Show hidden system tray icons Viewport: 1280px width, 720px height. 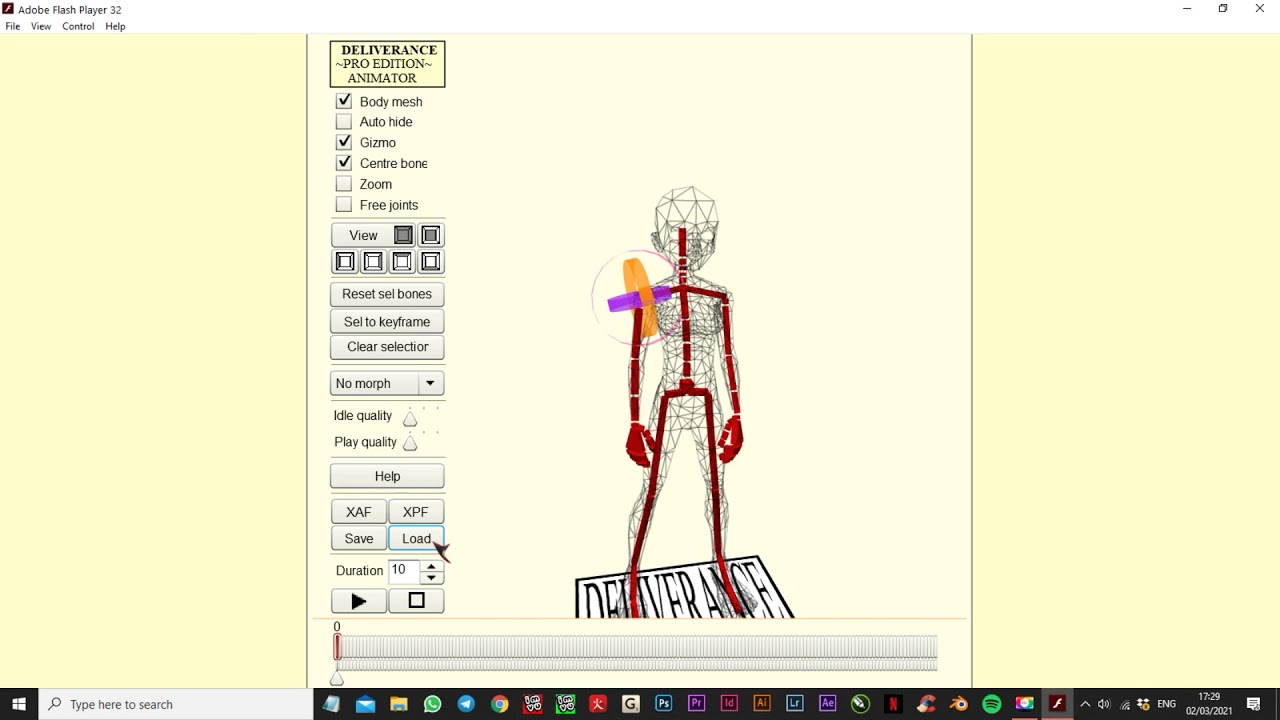pyautogui.click(x=1085, y=704)
